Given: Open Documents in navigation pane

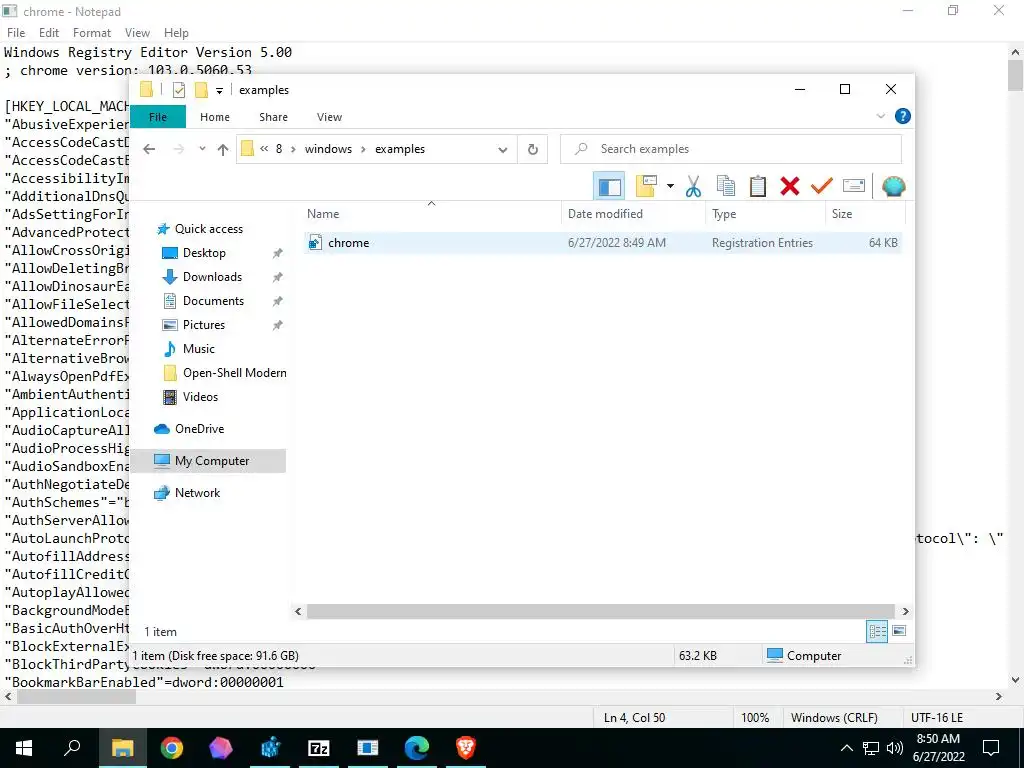Looking at the screenshot, I should [213, 301].
